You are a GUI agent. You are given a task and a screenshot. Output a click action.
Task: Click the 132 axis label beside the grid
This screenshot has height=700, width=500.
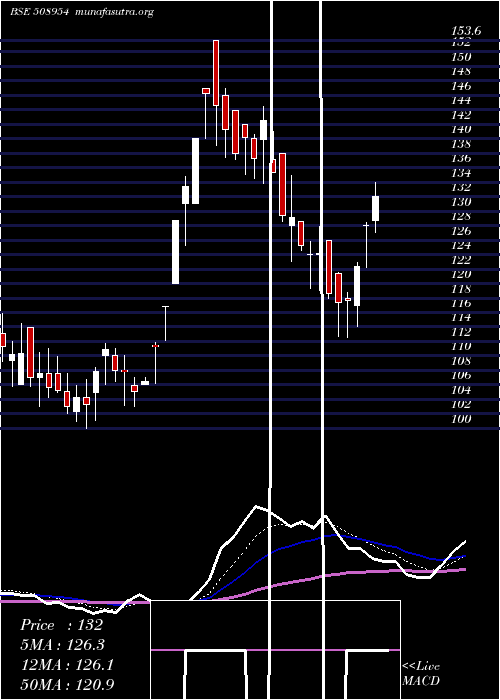[461, 188]
